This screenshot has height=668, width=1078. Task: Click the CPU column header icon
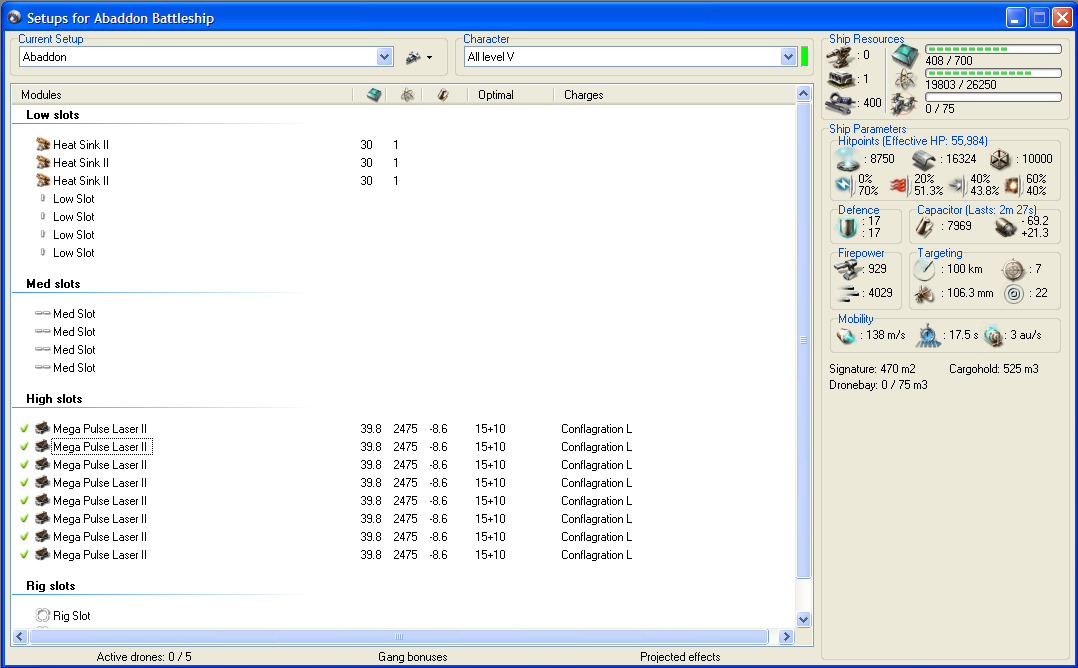click(373, 95)
